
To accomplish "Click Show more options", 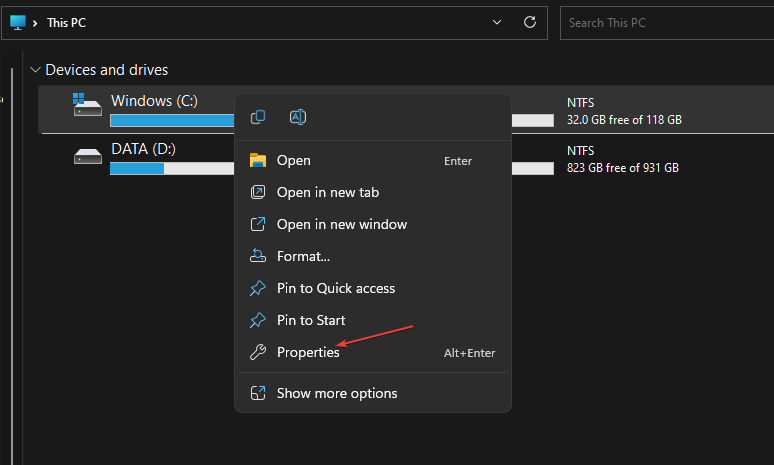I will pos(373,393).
